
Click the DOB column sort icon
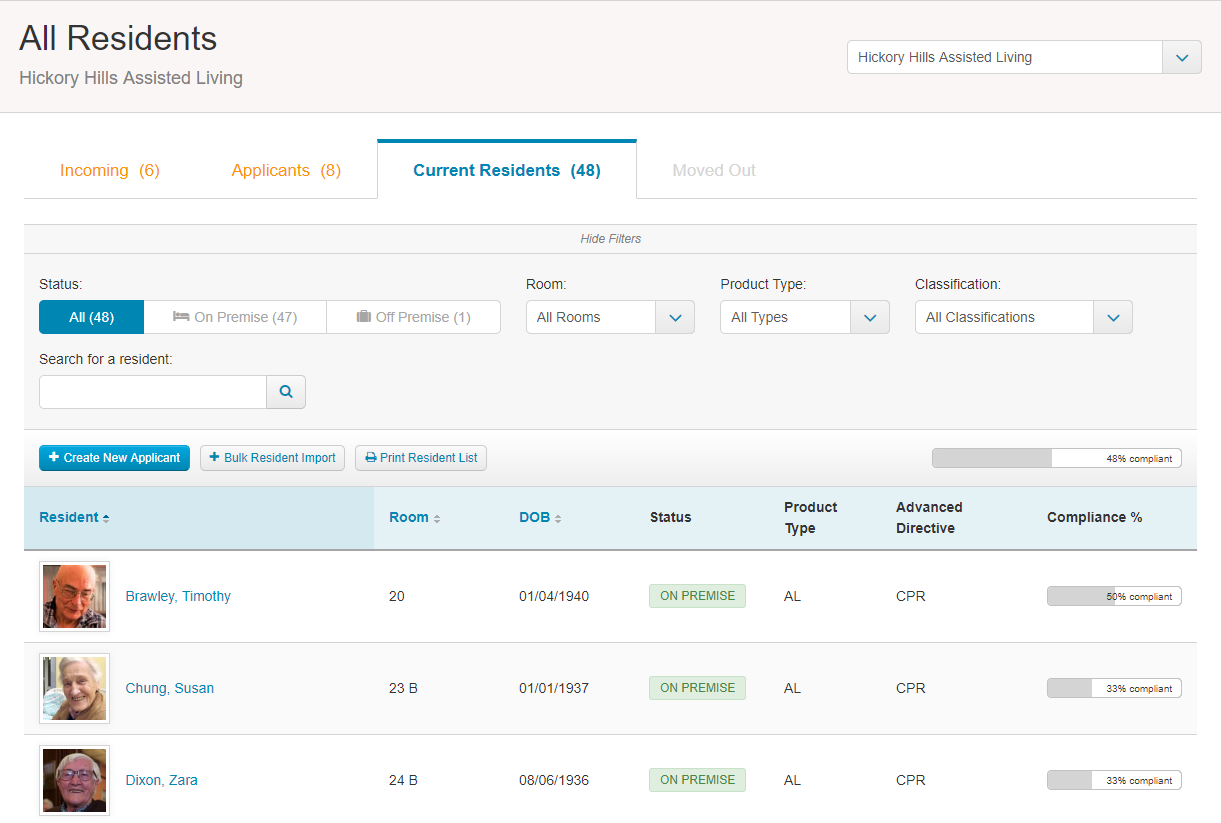pos(558,518)
